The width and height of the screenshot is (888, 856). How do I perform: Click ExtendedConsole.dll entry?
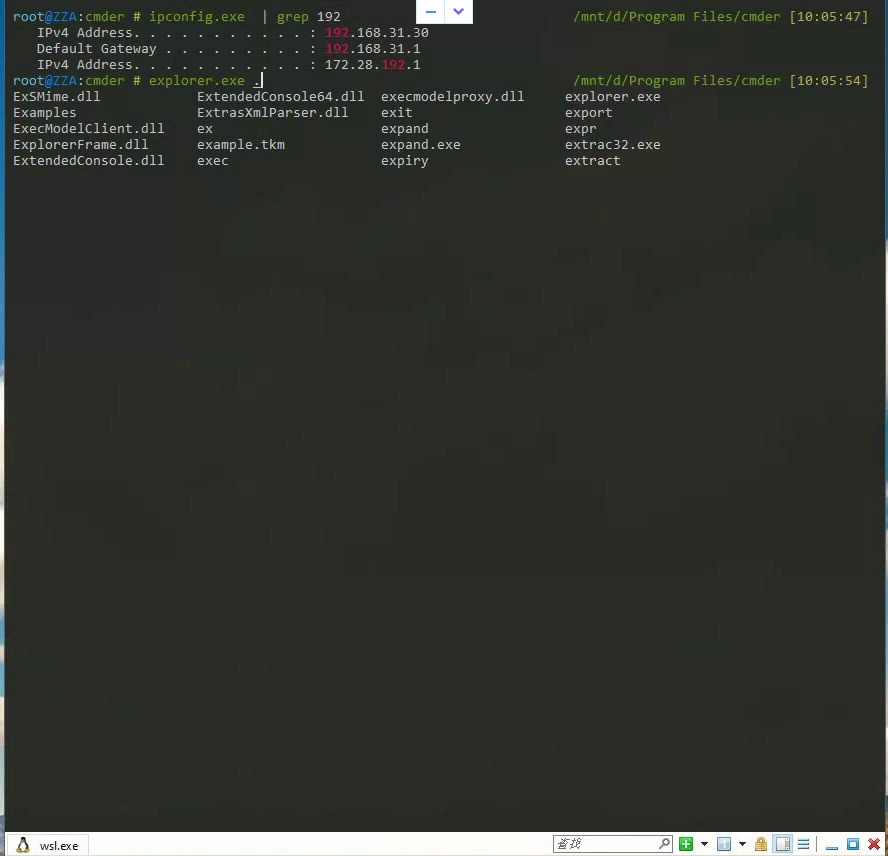(89, 160)
